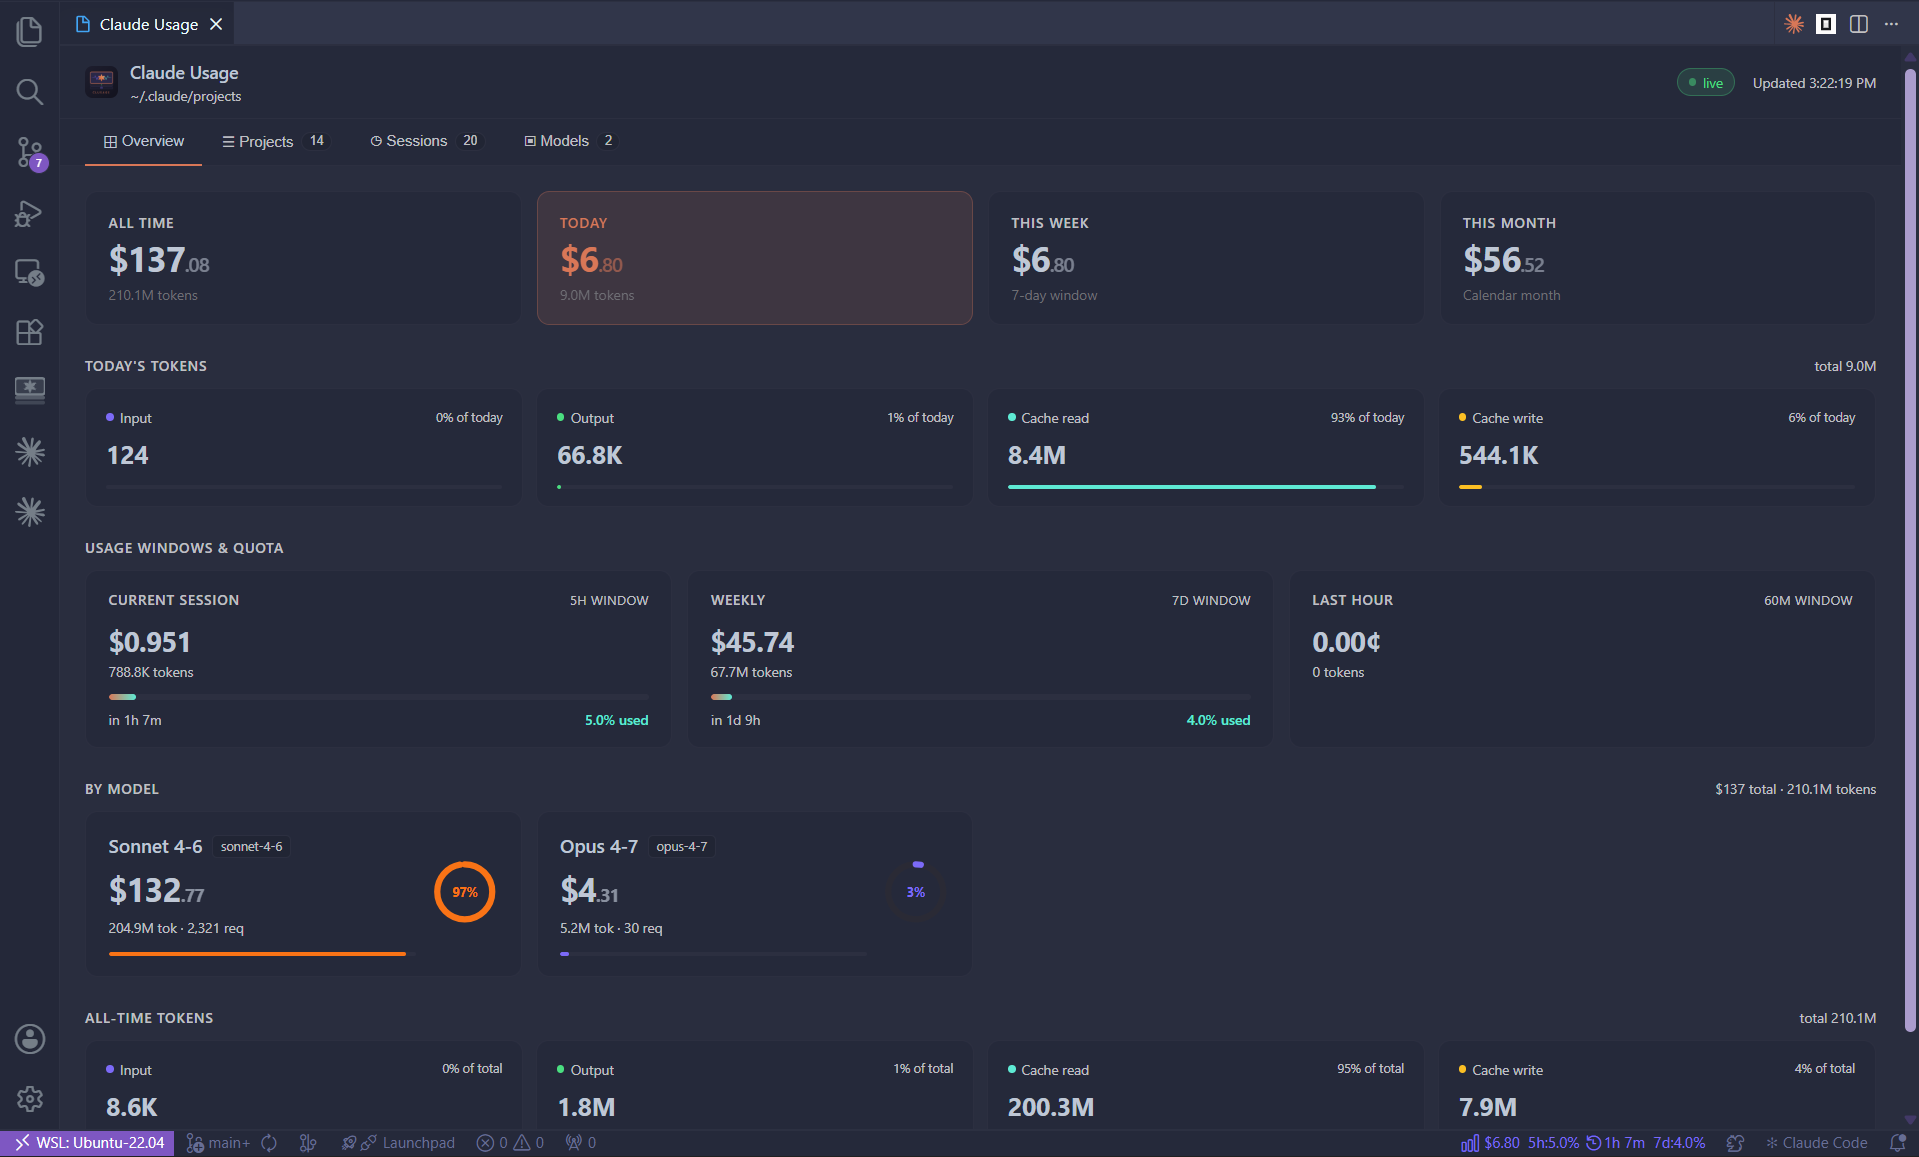This screenshot has width=1919, height=1157.
Task: Switch to the Models tab
Action: click(x=570, y=141)
